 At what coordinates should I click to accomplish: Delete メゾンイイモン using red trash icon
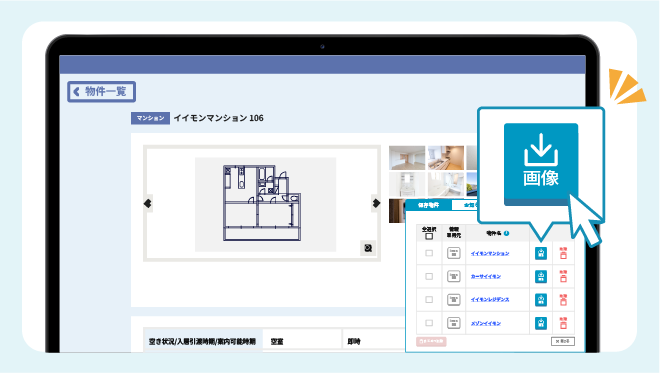coord(563,323)
